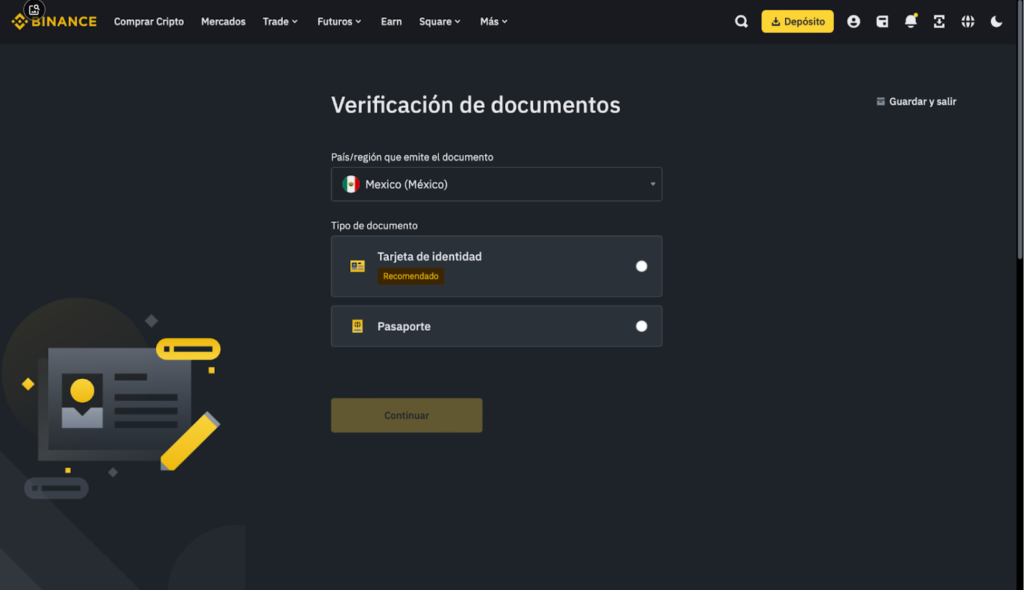Open the wallet icon in header
Image resolution: width=1024 pixels, height=590 pixels.
(x=882, y=21)
